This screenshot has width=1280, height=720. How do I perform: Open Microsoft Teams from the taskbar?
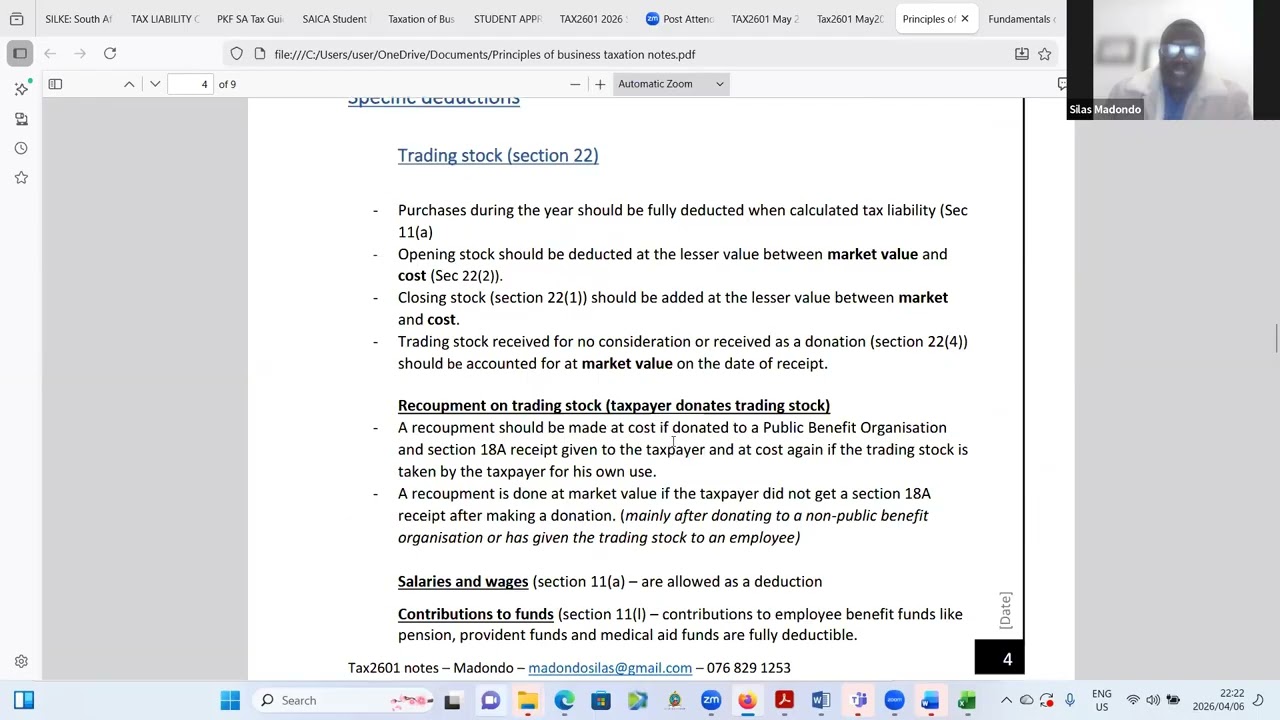click(858, 700)
